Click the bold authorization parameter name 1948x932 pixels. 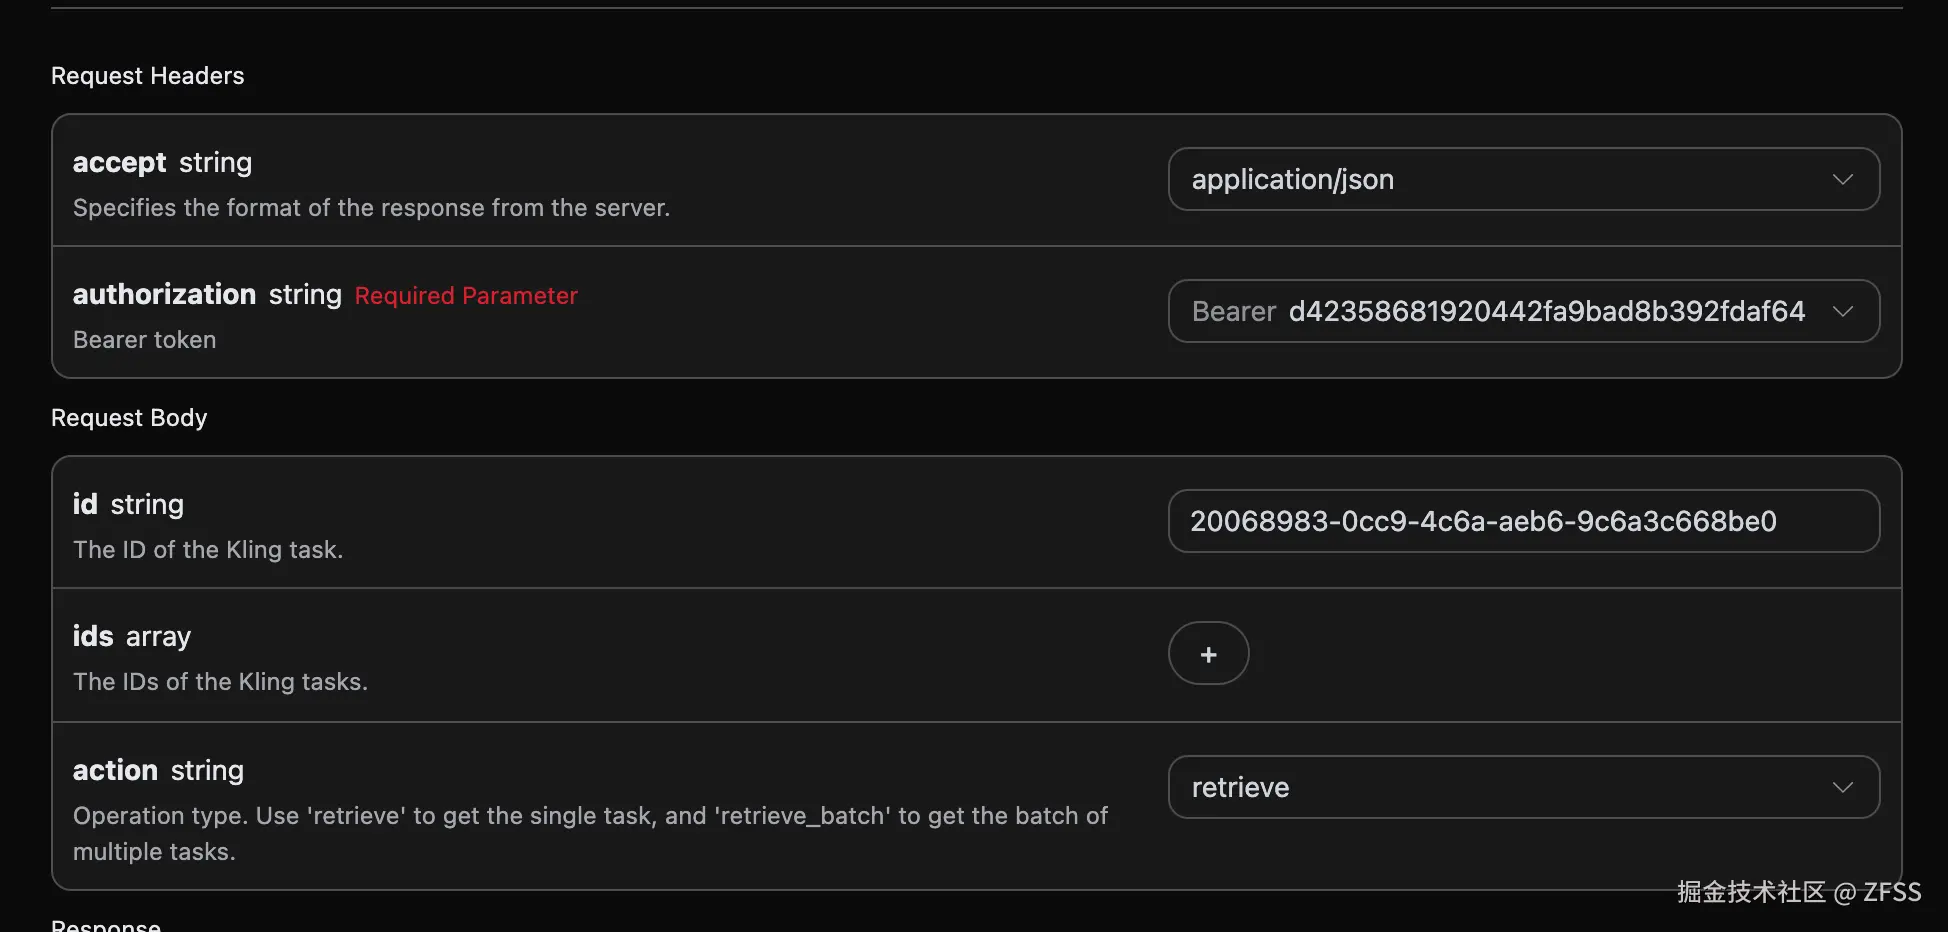(x=164, y=295)
